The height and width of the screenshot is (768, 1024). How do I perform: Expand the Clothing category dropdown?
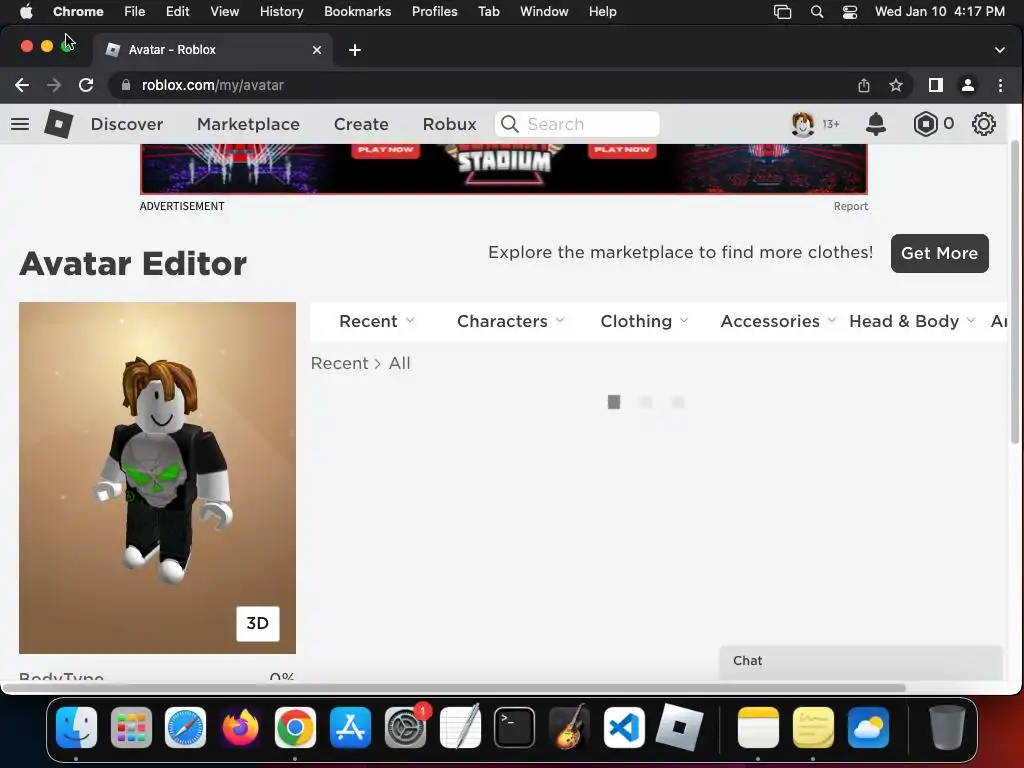point(644,321)
